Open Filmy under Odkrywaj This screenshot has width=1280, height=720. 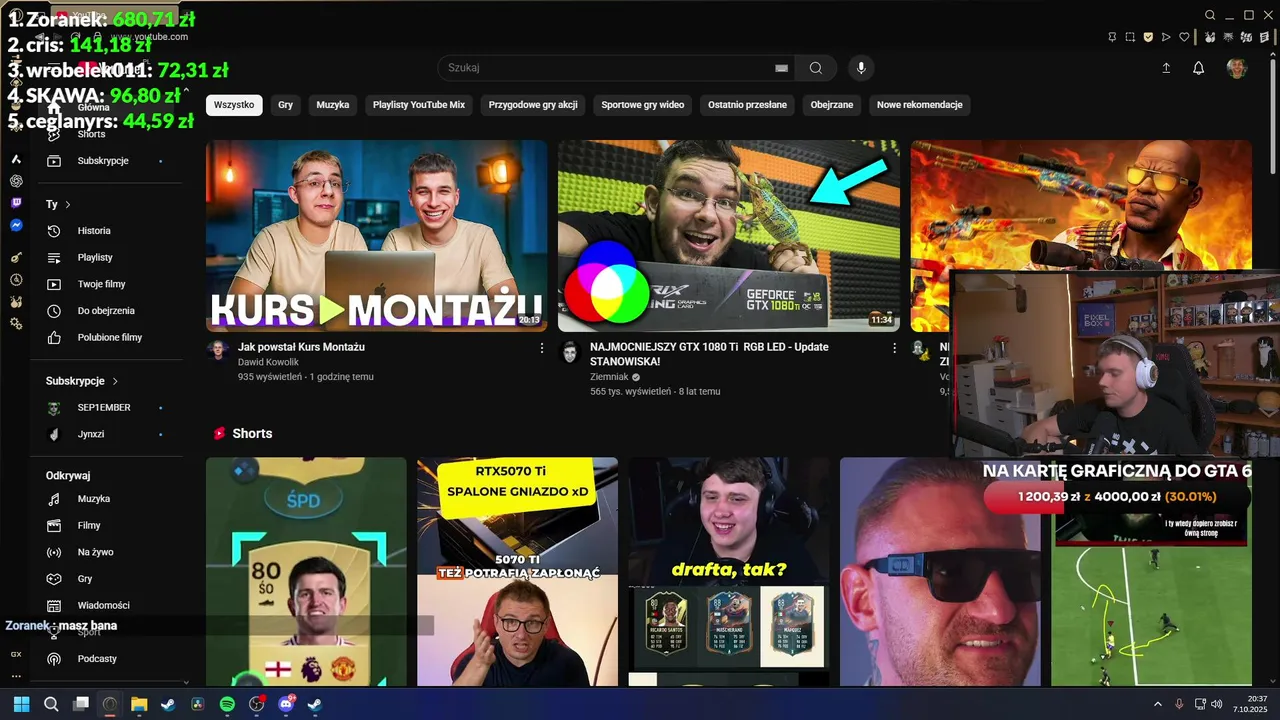tap(106, 525)
